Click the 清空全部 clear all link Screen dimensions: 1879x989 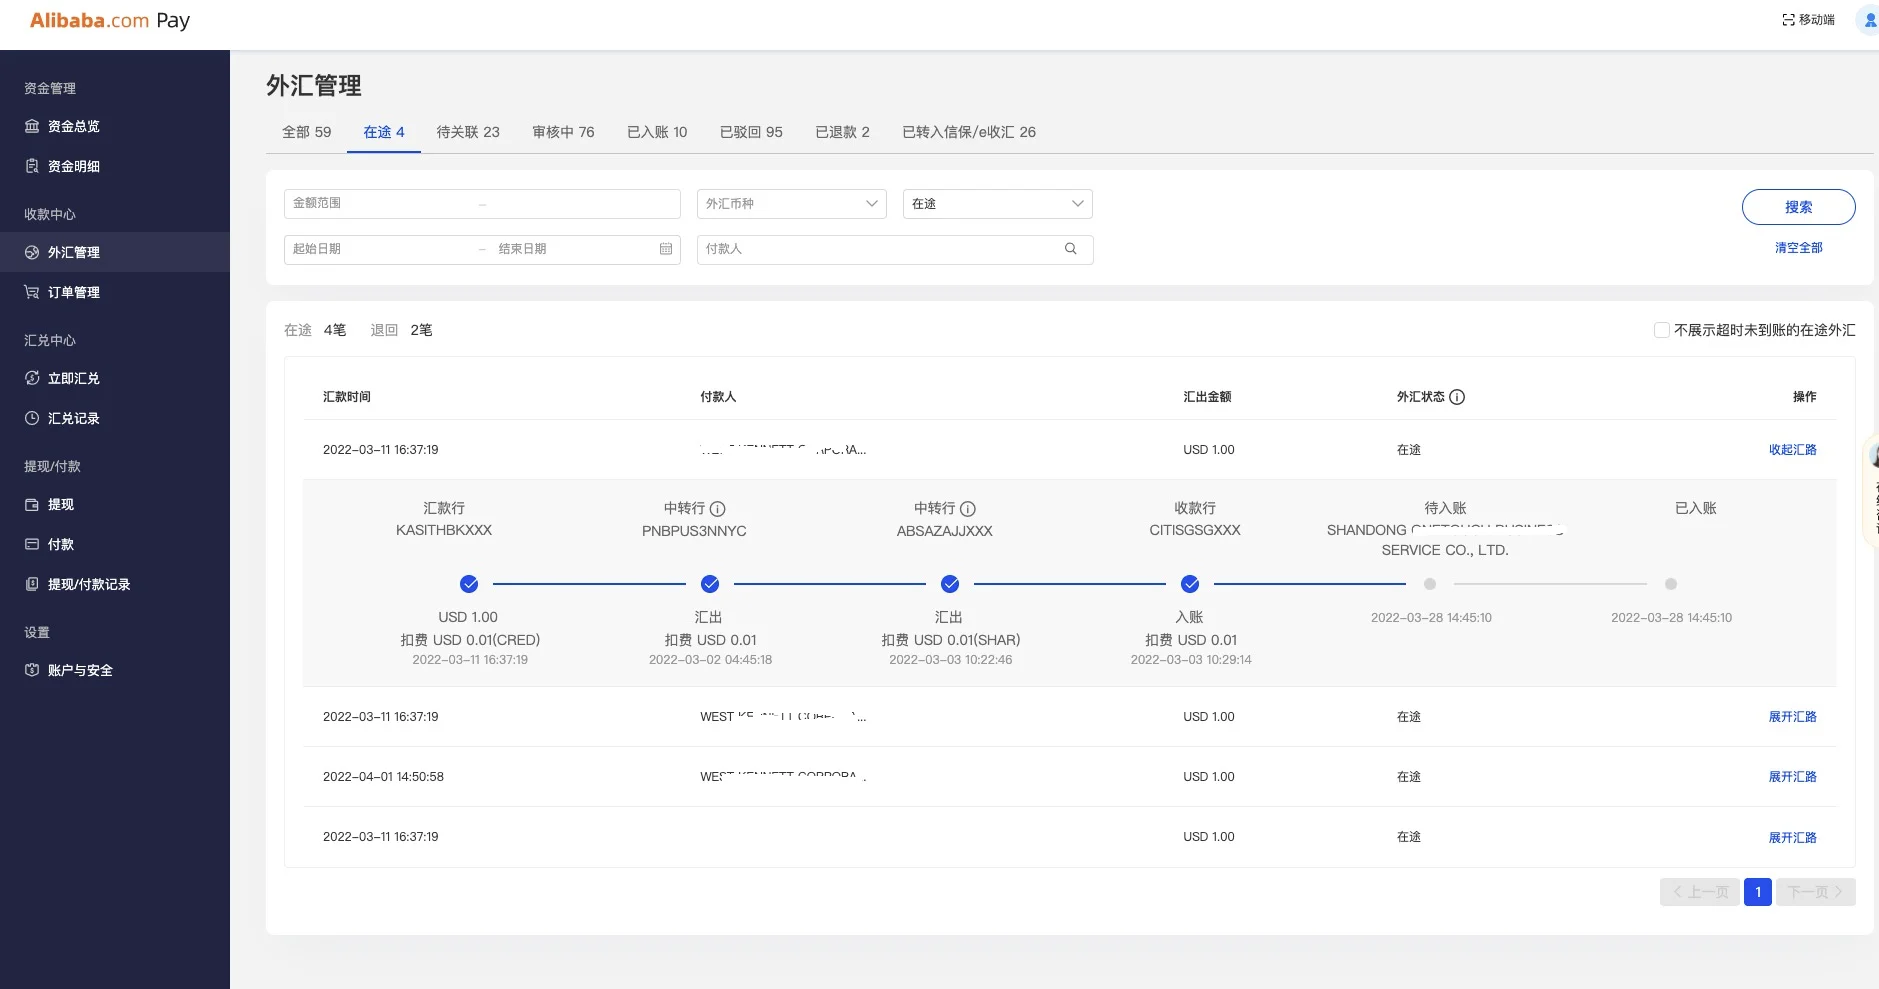pos(1798,248)
